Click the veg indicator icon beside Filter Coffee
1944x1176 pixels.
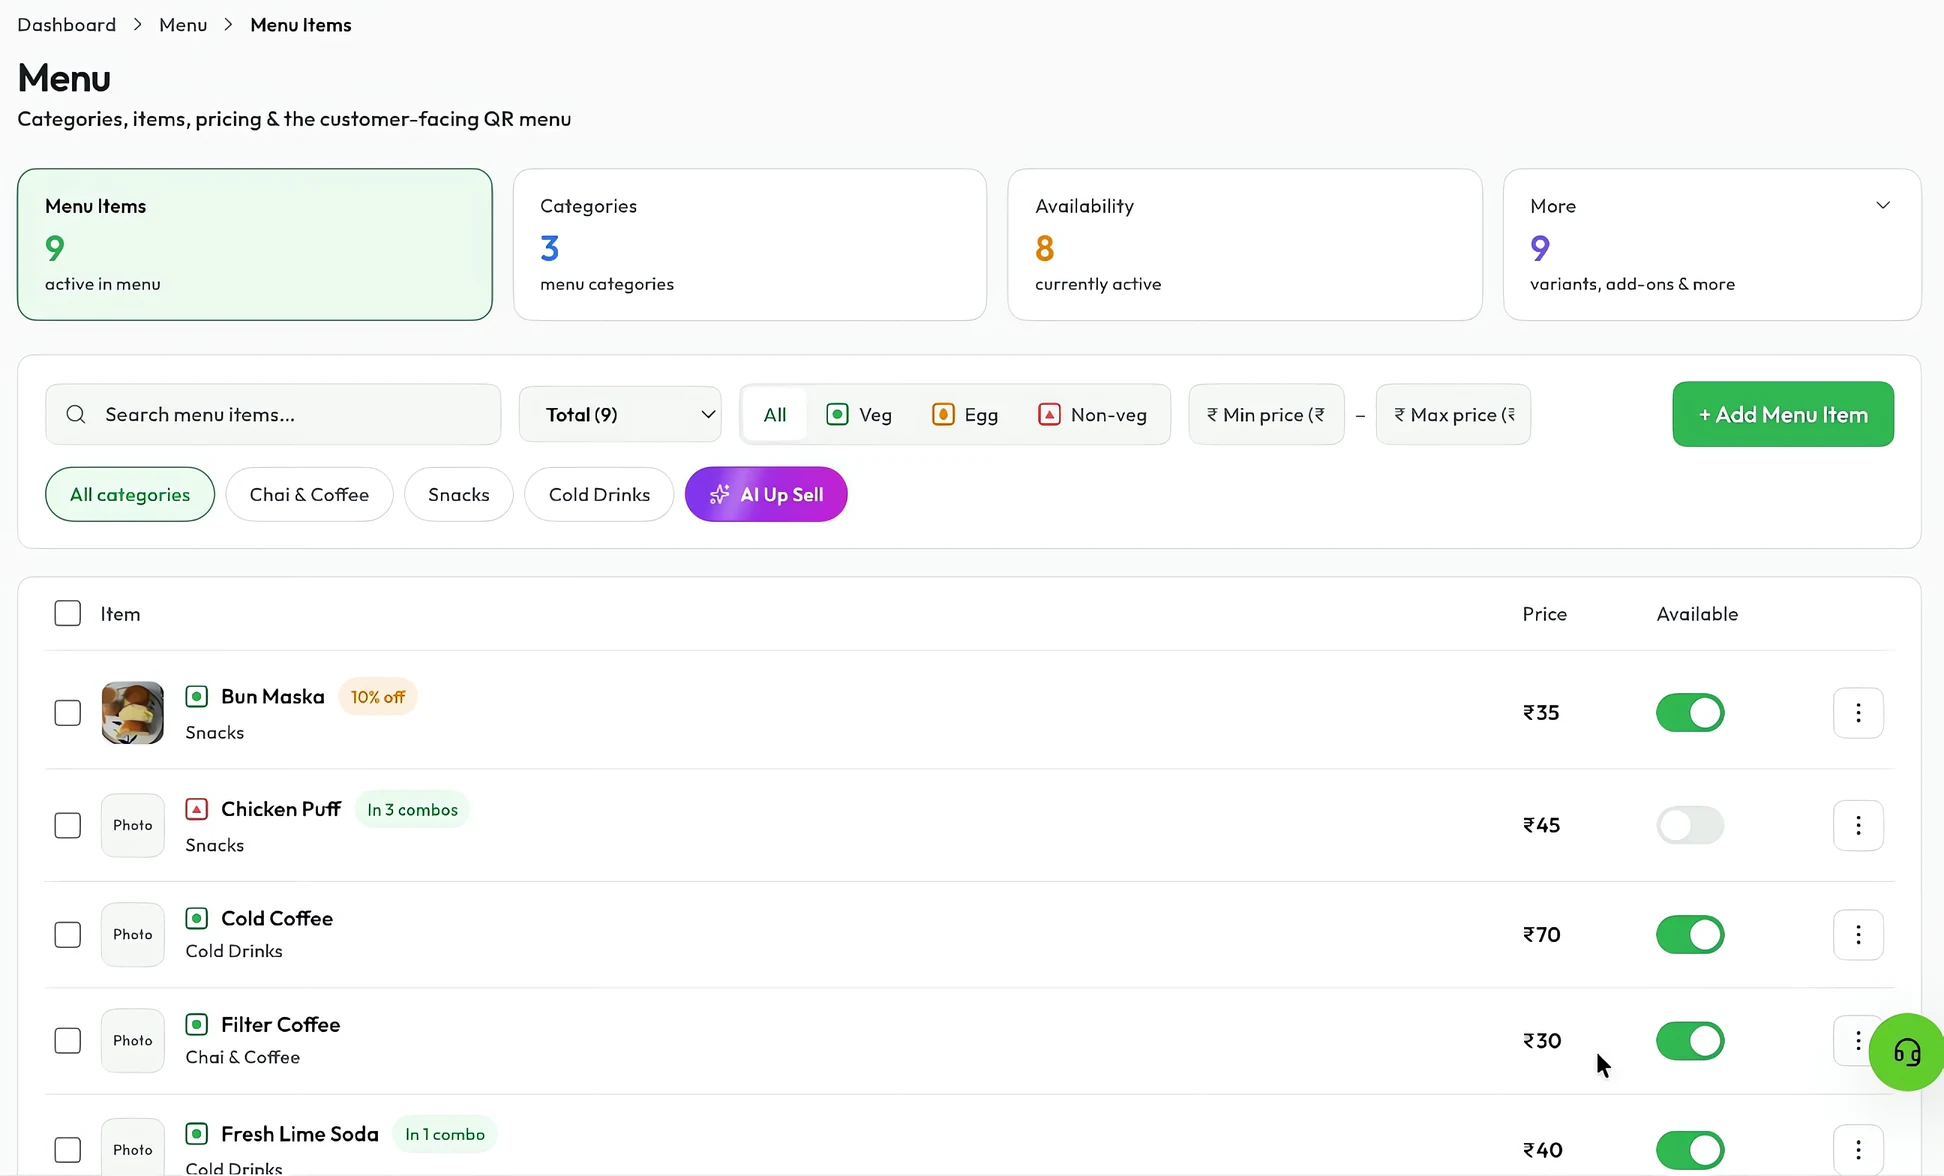click(x=197, y=1024)
